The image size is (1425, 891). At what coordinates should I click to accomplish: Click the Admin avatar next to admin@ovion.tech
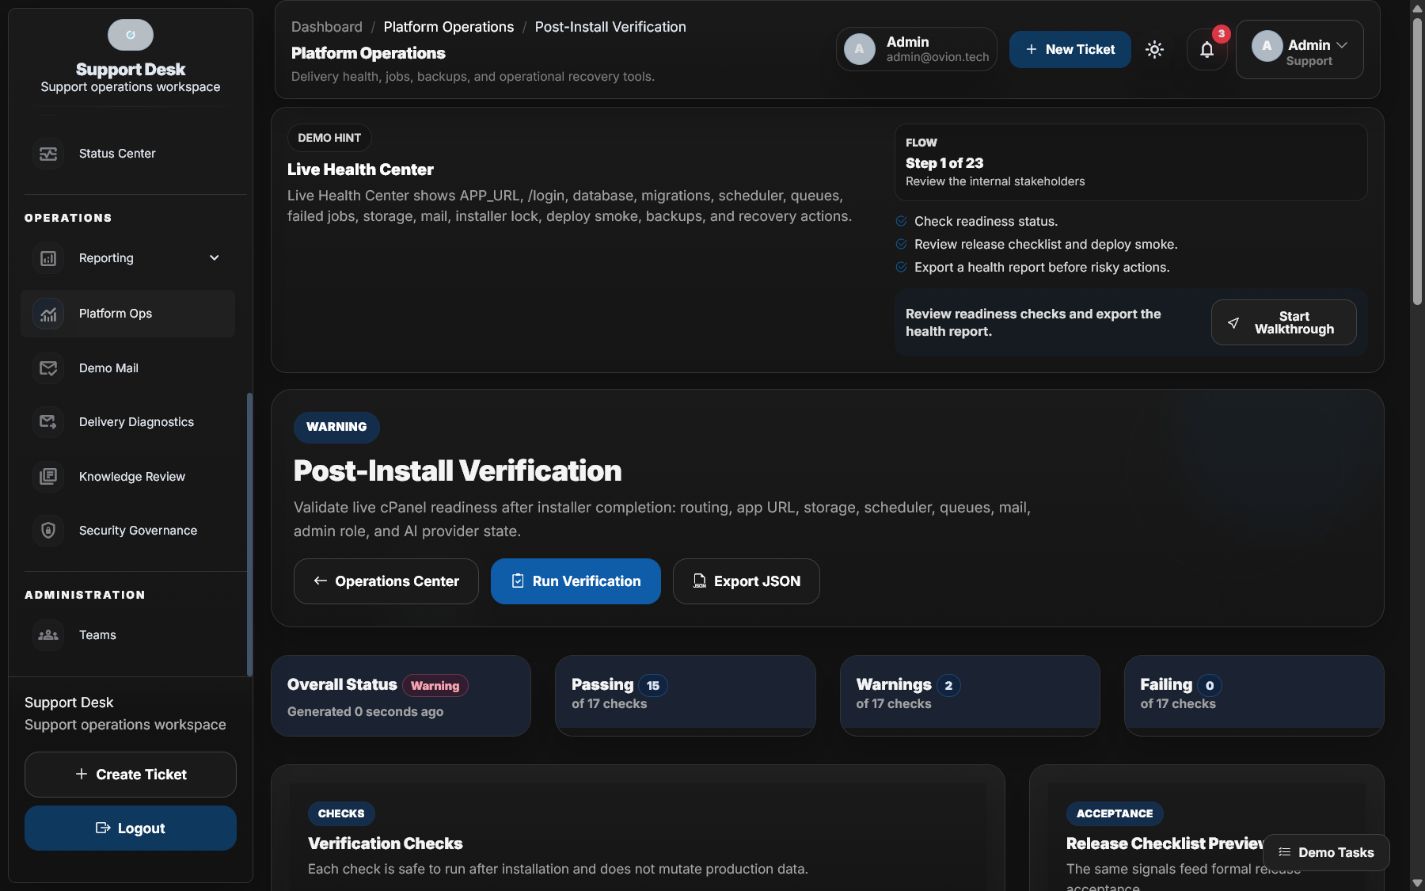(859, 49)
